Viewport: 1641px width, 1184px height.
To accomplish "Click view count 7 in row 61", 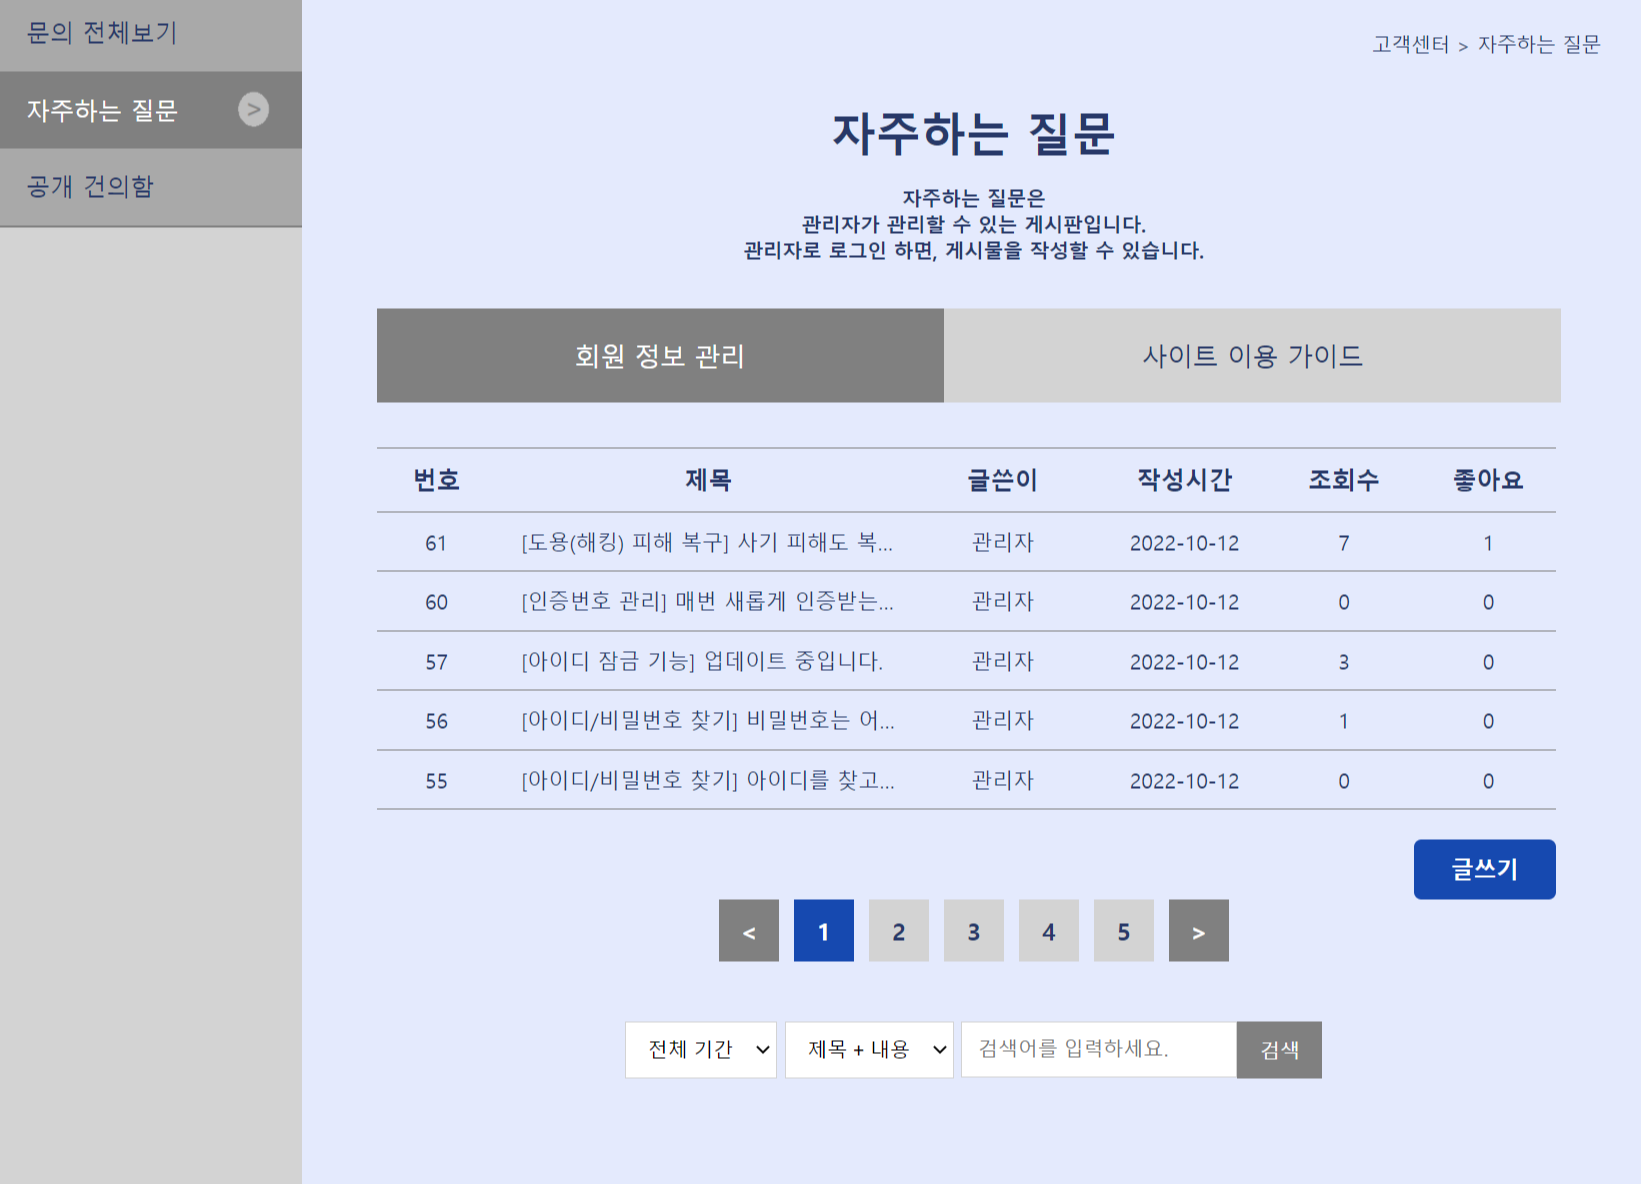I will point(1344,543).
